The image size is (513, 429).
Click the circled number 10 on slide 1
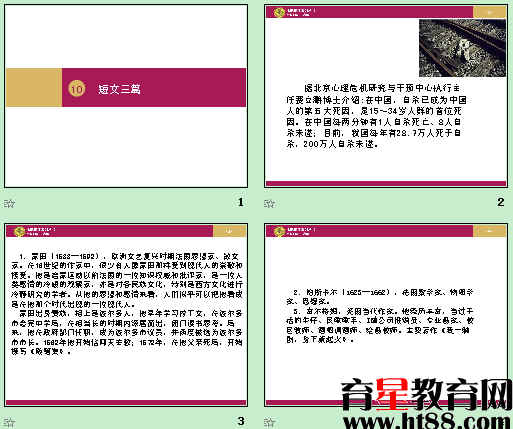click(x=77, y=89)
